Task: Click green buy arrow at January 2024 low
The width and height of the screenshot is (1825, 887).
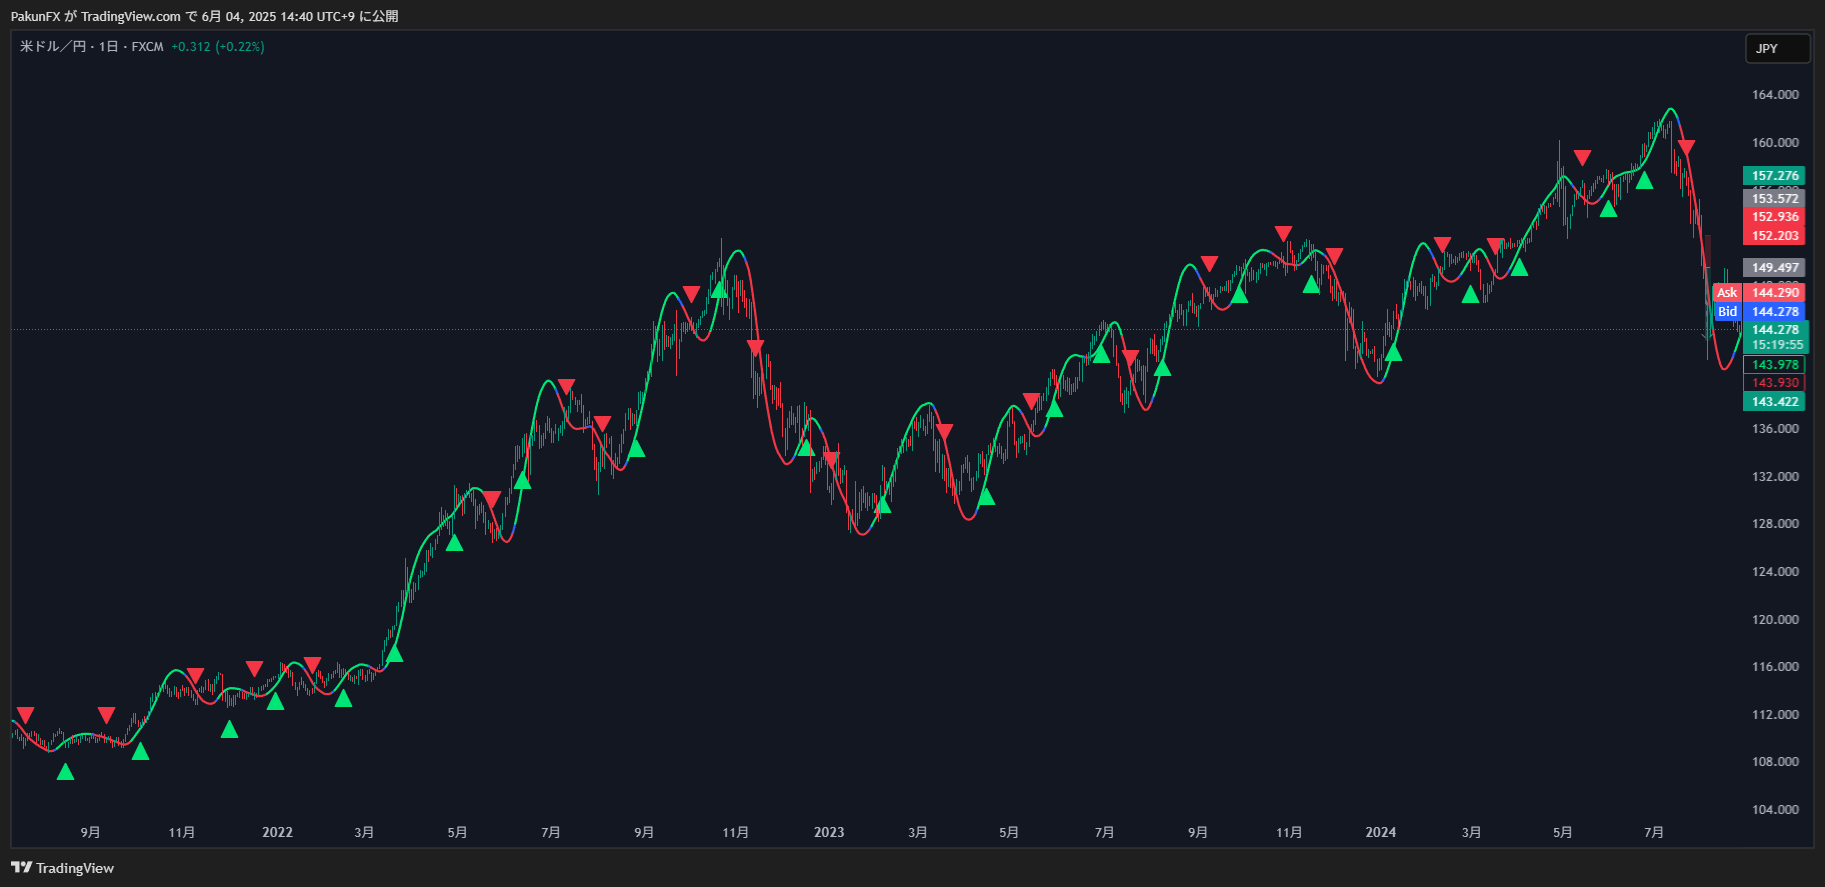Action: point(1393,352)
